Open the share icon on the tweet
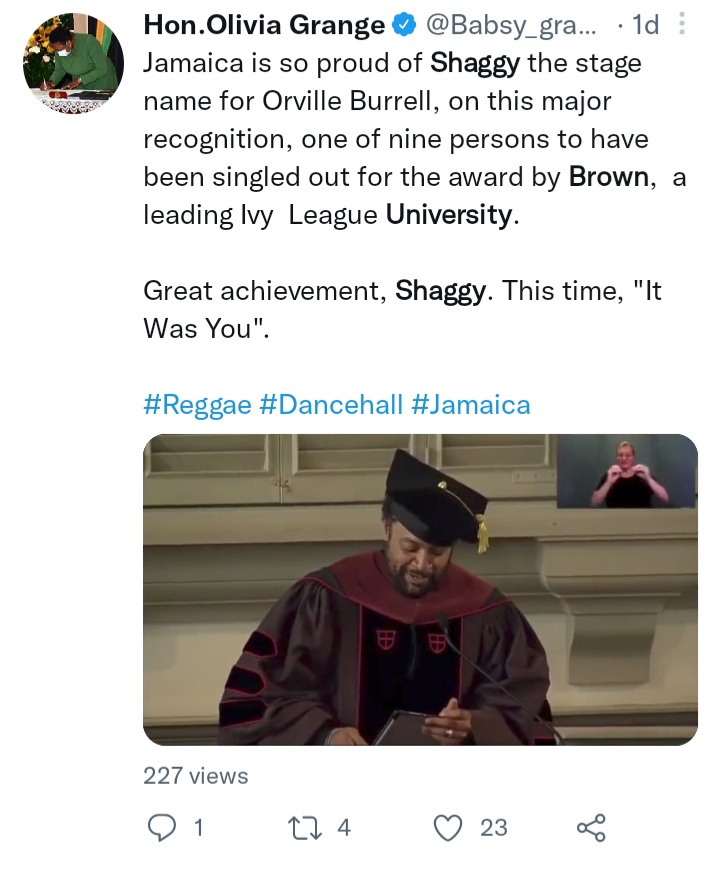This screenshot has height=874, width=720. coord(591,828)
